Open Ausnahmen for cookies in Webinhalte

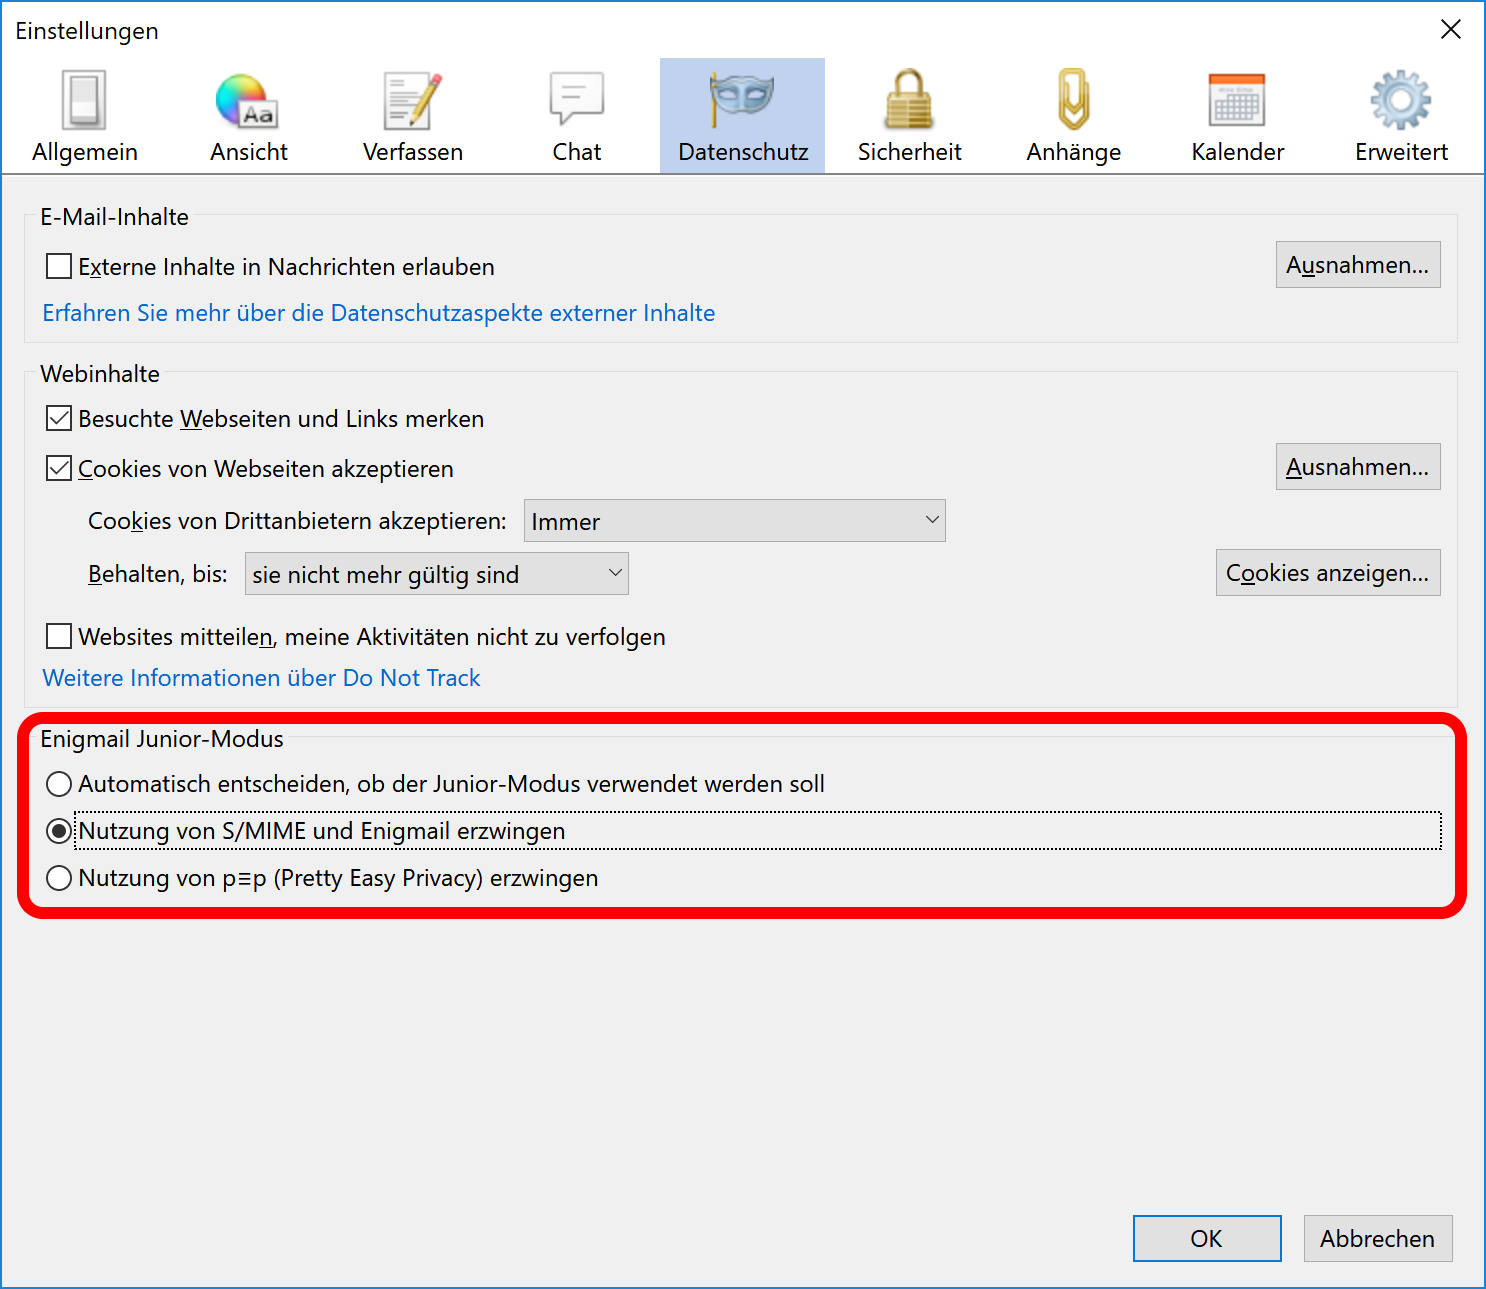[x=1358, y=467]
